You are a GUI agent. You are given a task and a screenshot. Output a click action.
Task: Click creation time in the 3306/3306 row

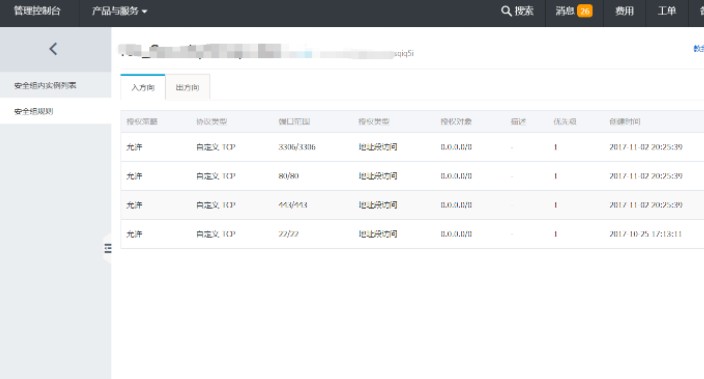click(x=646, y=147)
